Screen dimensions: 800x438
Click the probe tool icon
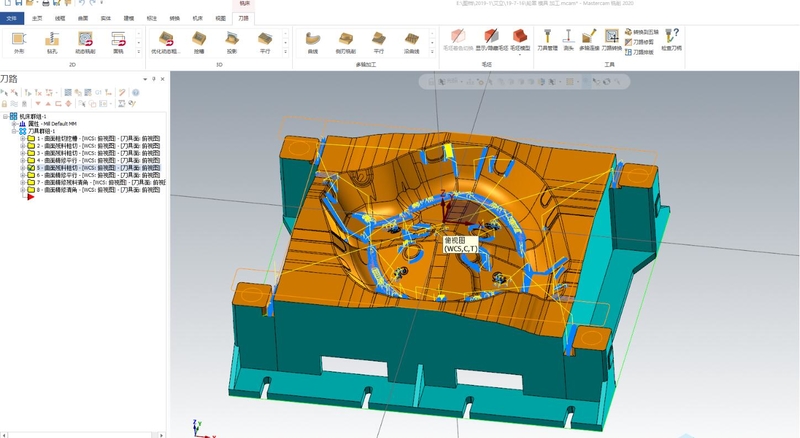(568, 40)
